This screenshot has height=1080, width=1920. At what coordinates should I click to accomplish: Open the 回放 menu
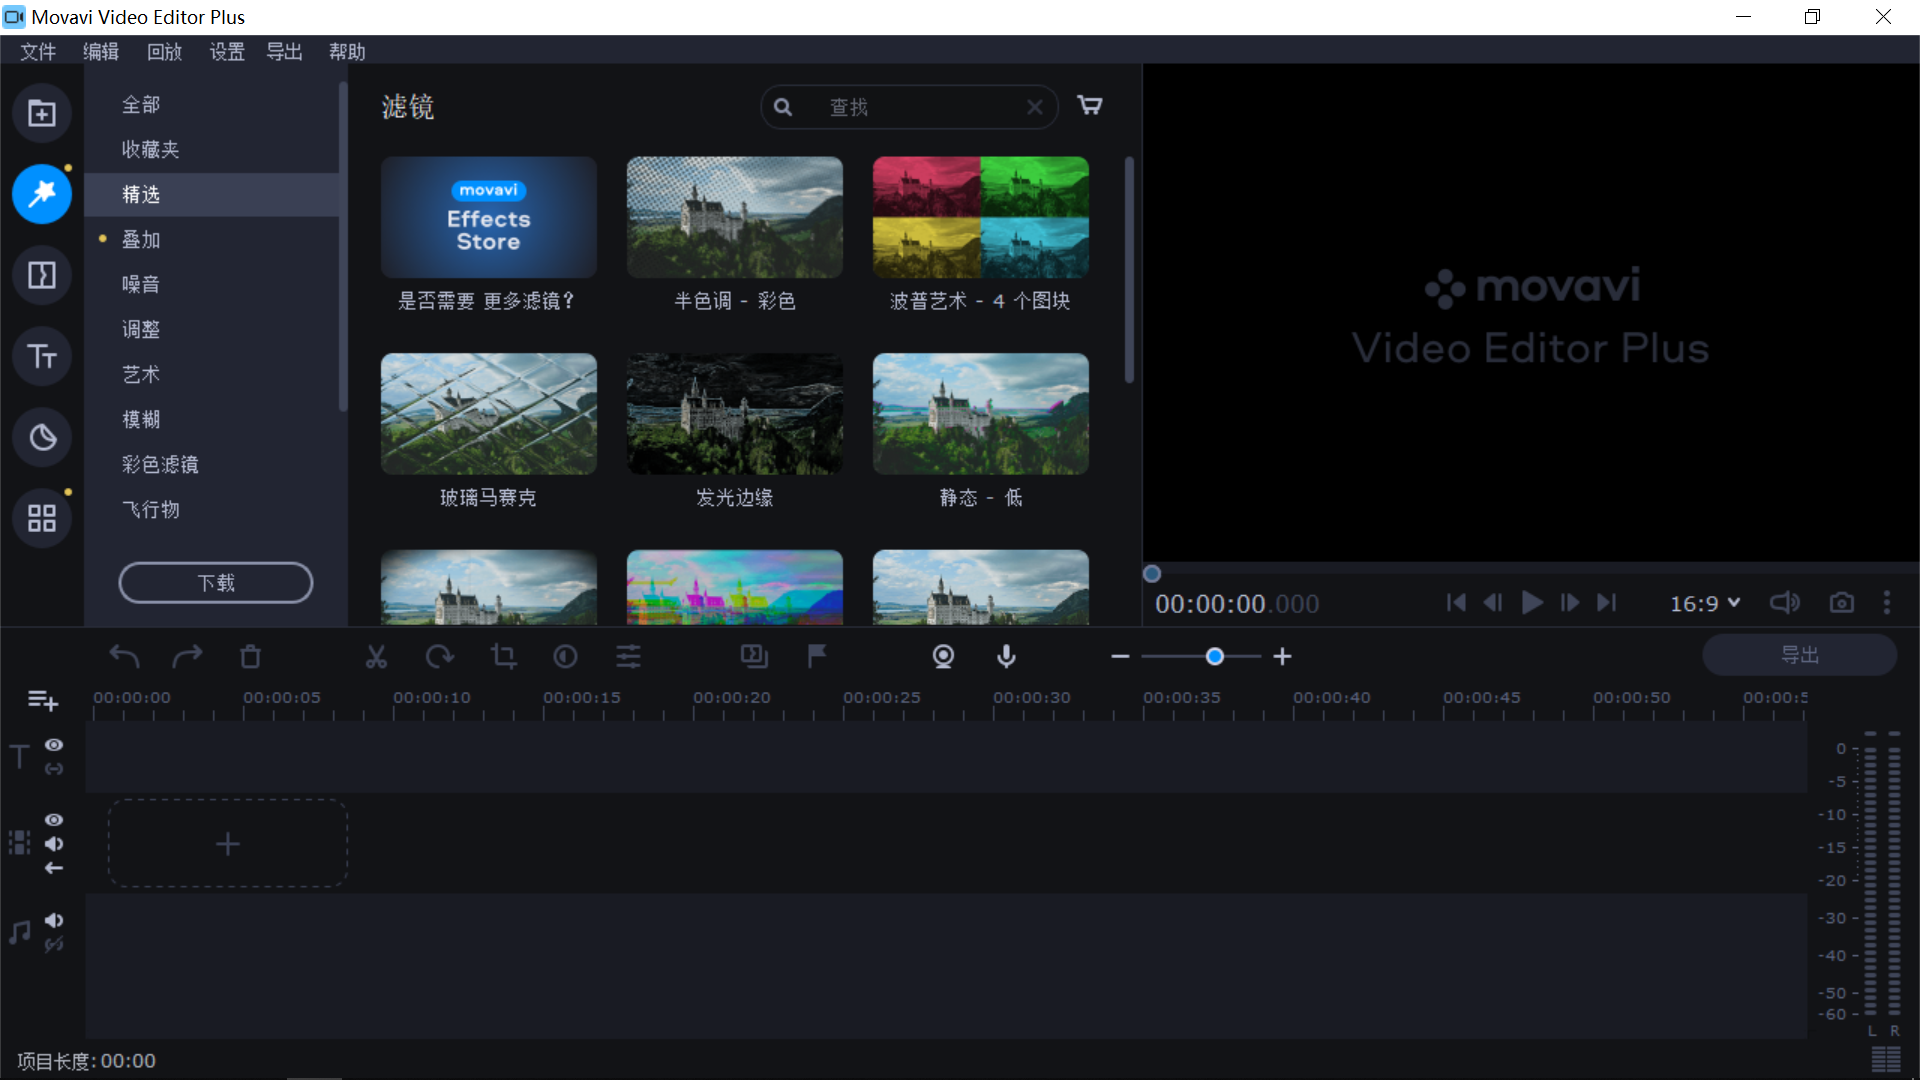click(164, 52)
